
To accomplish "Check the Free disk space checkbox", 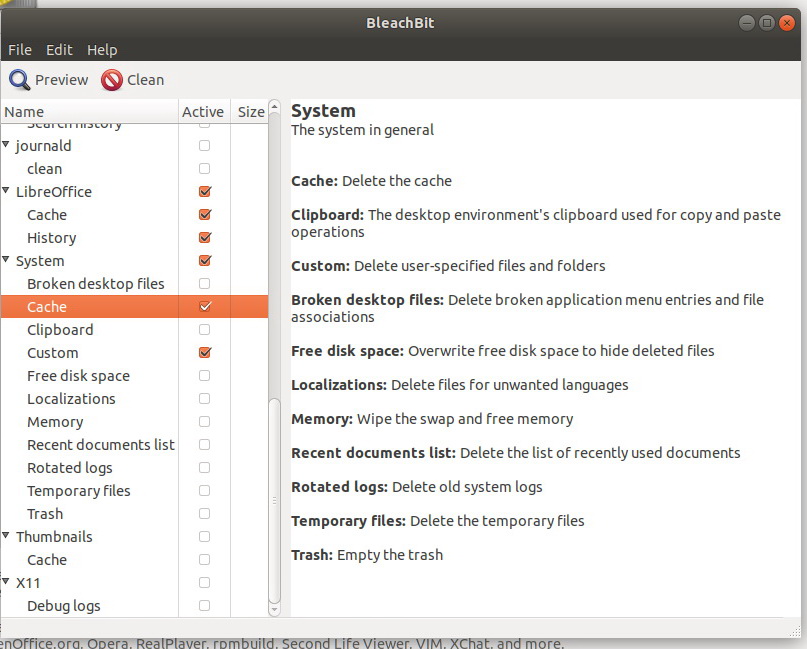I will pyautogui.click(x=204, y=376).
